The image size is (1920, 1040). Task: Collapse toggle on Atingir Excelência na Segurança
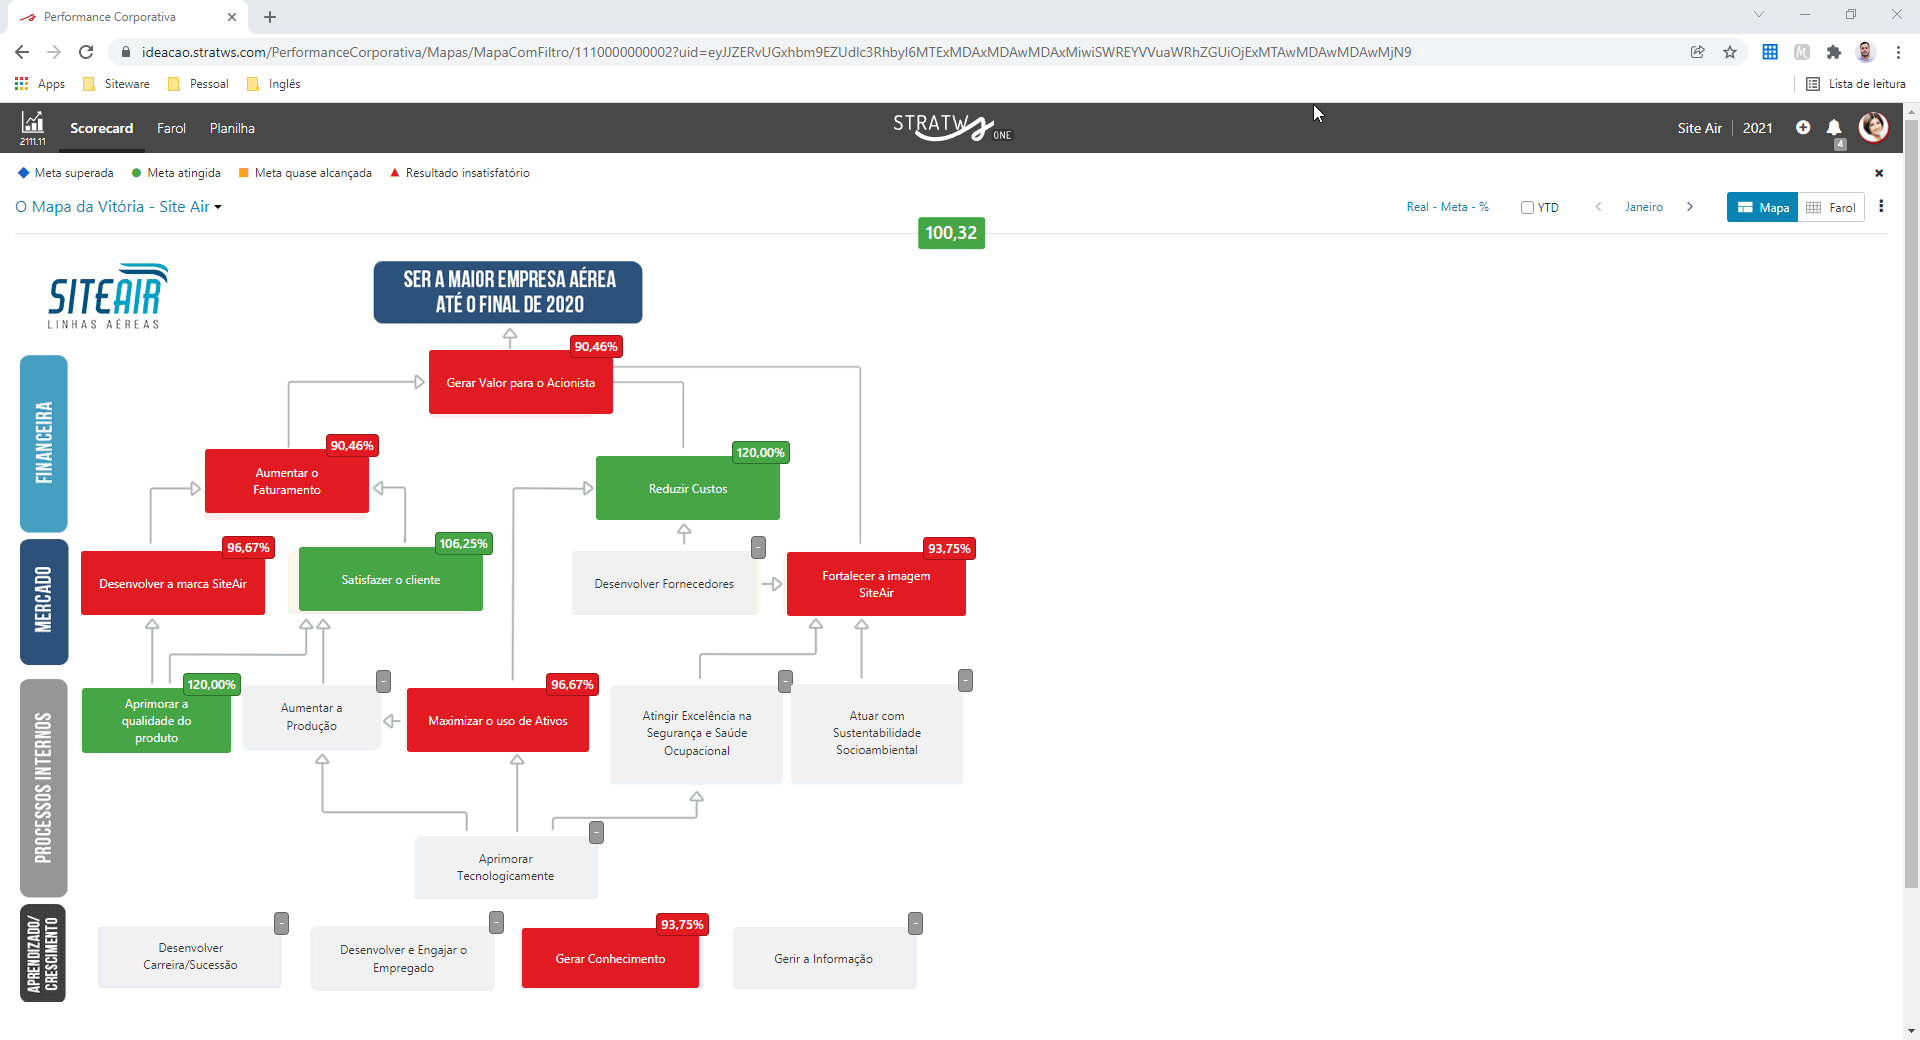(785, 681)
